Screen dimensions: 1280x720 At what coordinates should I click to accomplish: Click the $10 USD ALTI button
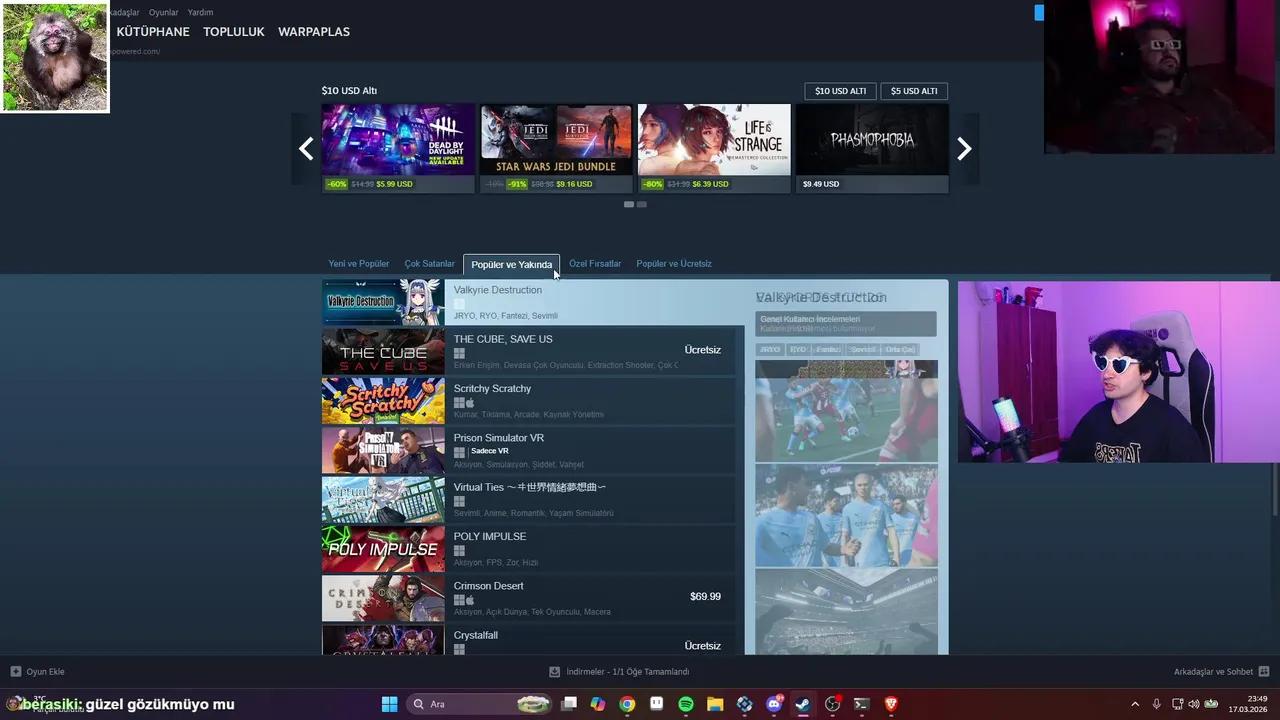point(840,91)
